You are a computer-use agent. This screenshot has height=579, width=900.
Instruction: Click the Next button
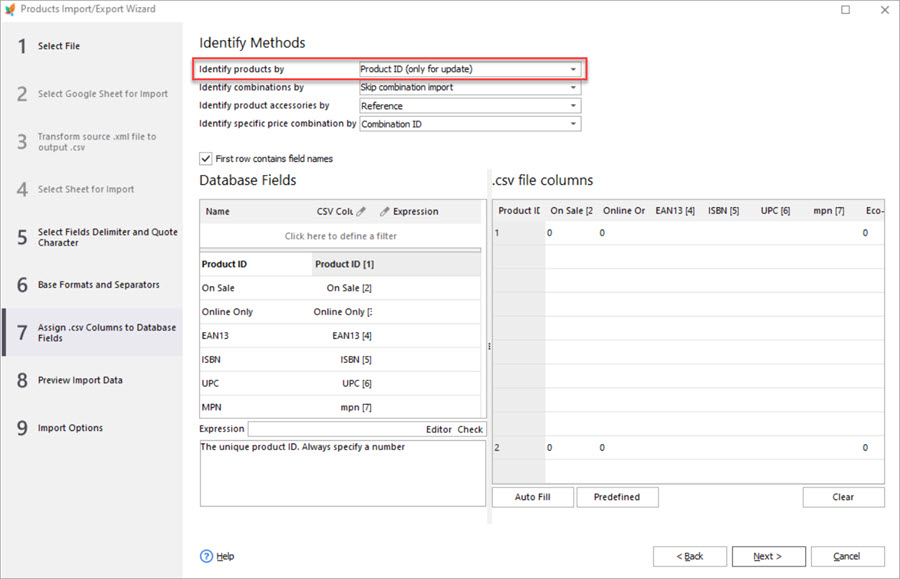768,556
